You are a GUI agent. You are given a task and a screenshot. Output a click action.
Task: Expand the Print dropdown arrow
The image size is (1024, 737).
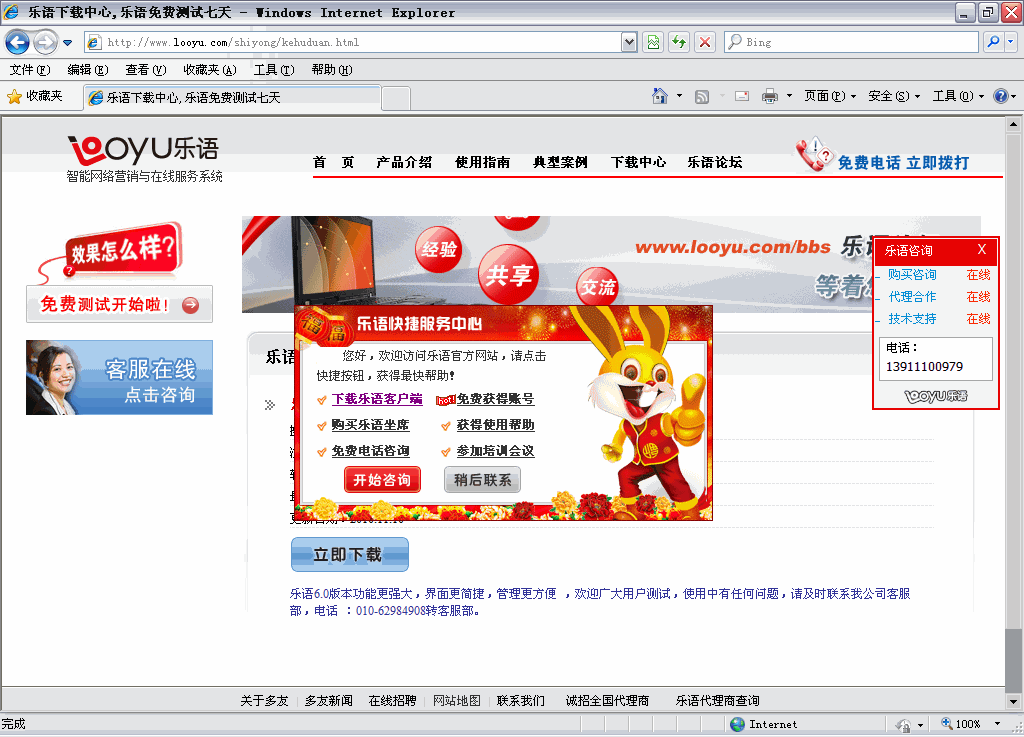789,97
